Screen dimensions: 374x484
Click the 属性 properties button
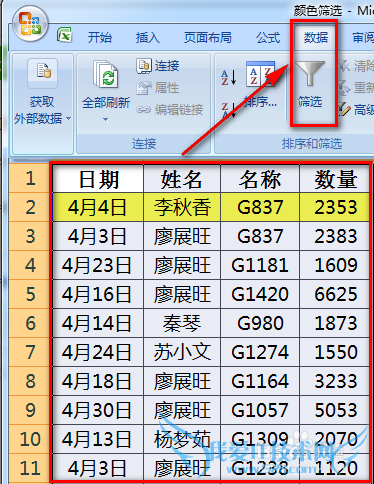coord(158,88)
